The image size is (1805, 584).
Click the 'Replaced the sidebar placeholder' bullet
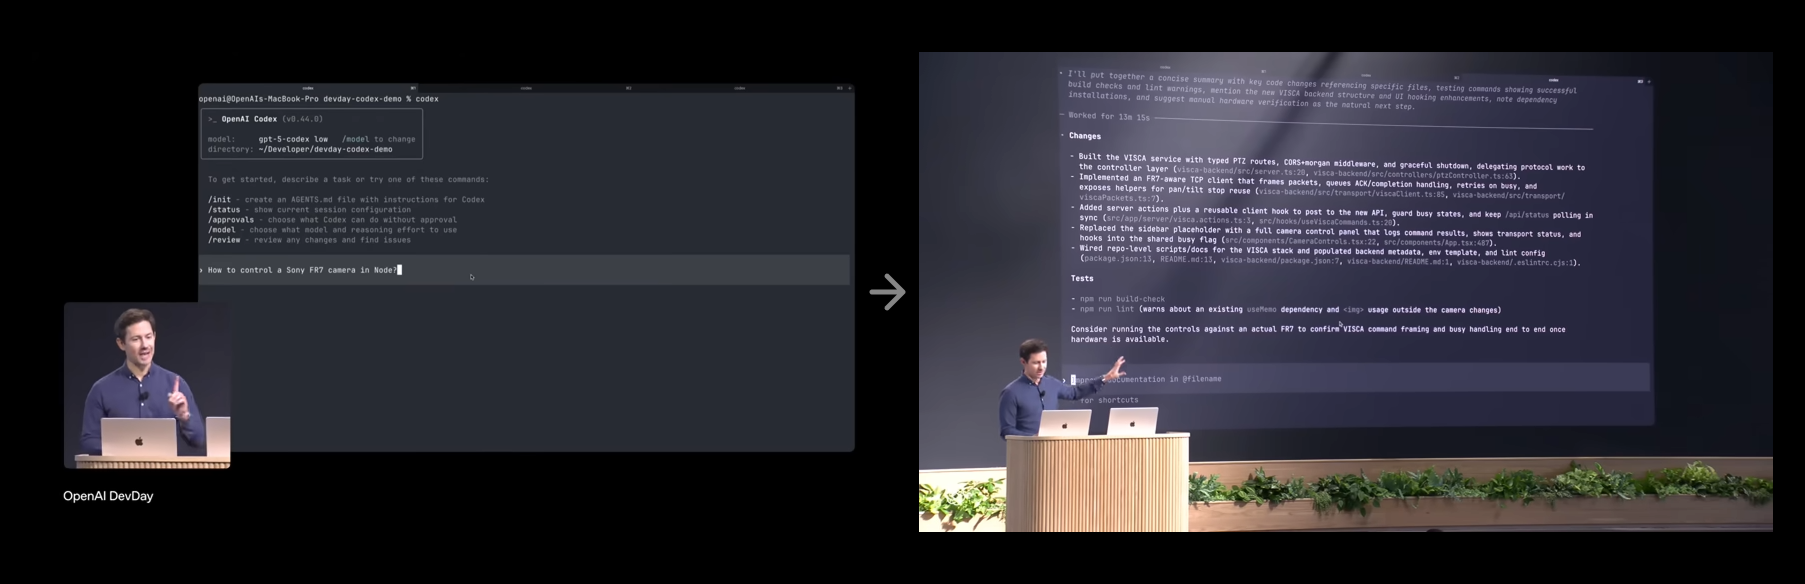click(x=1326, y=236)
